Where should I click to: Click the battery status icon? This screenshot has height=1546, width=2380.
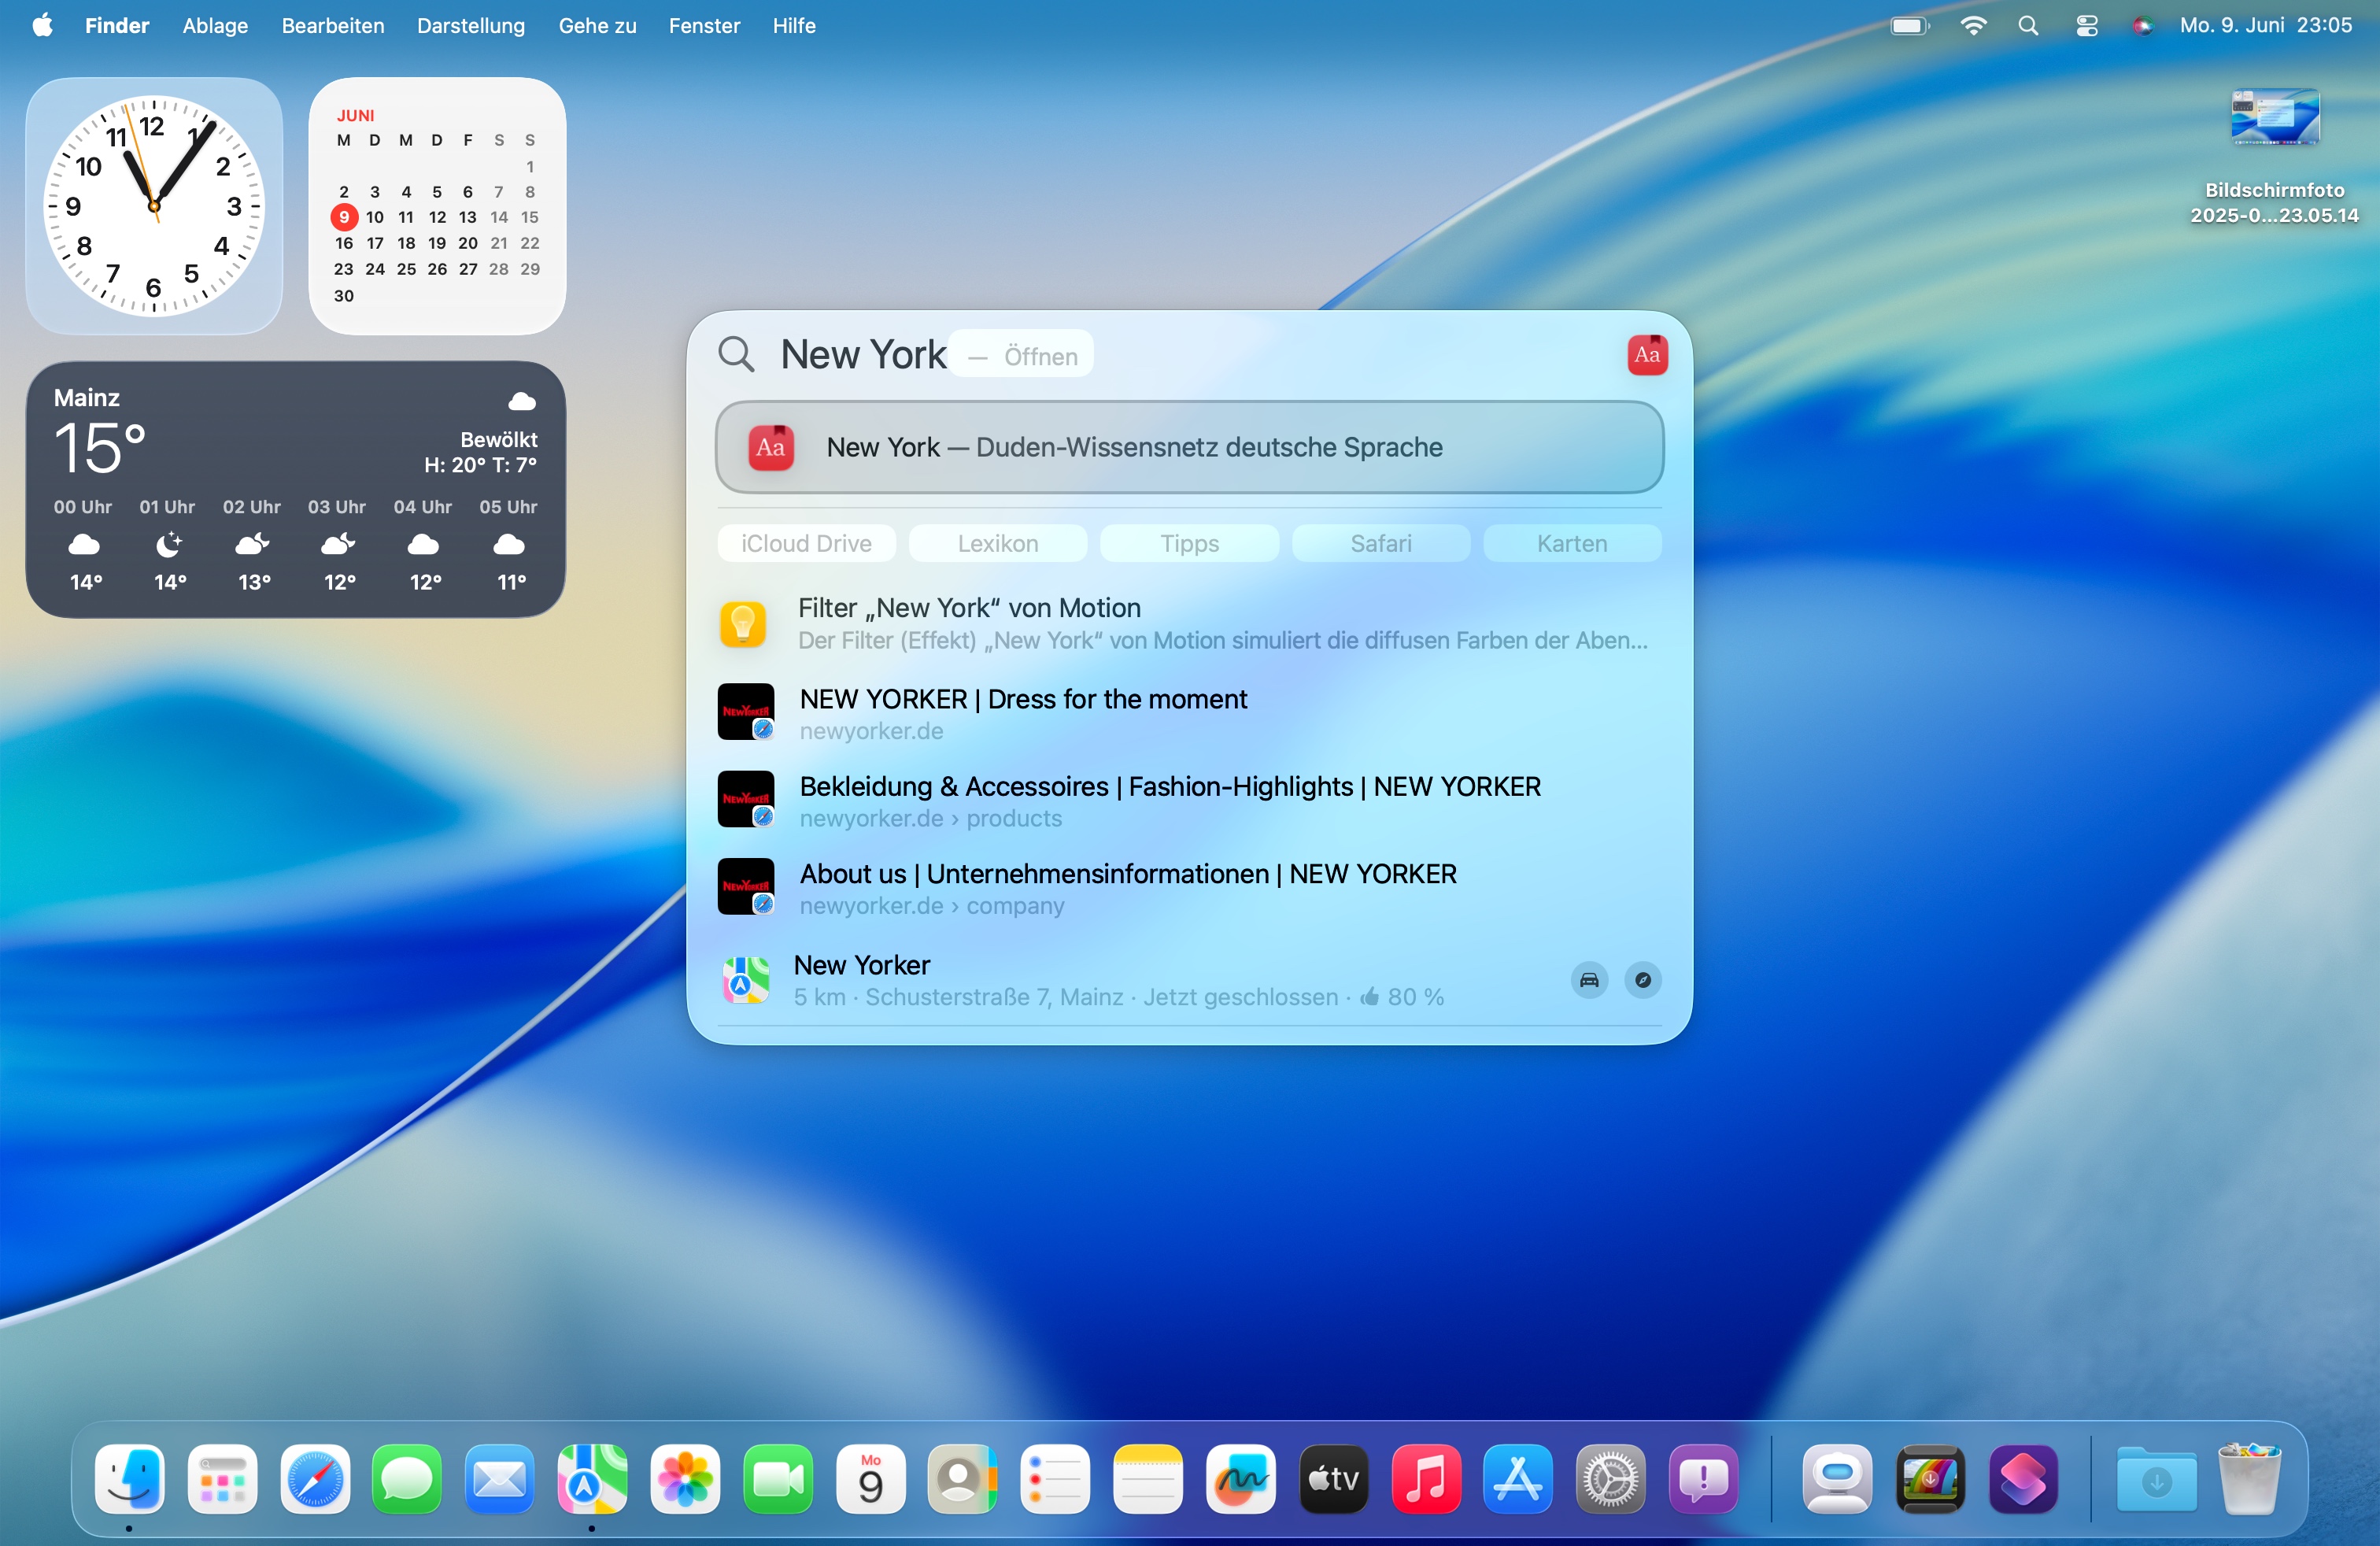[1910, 25]
